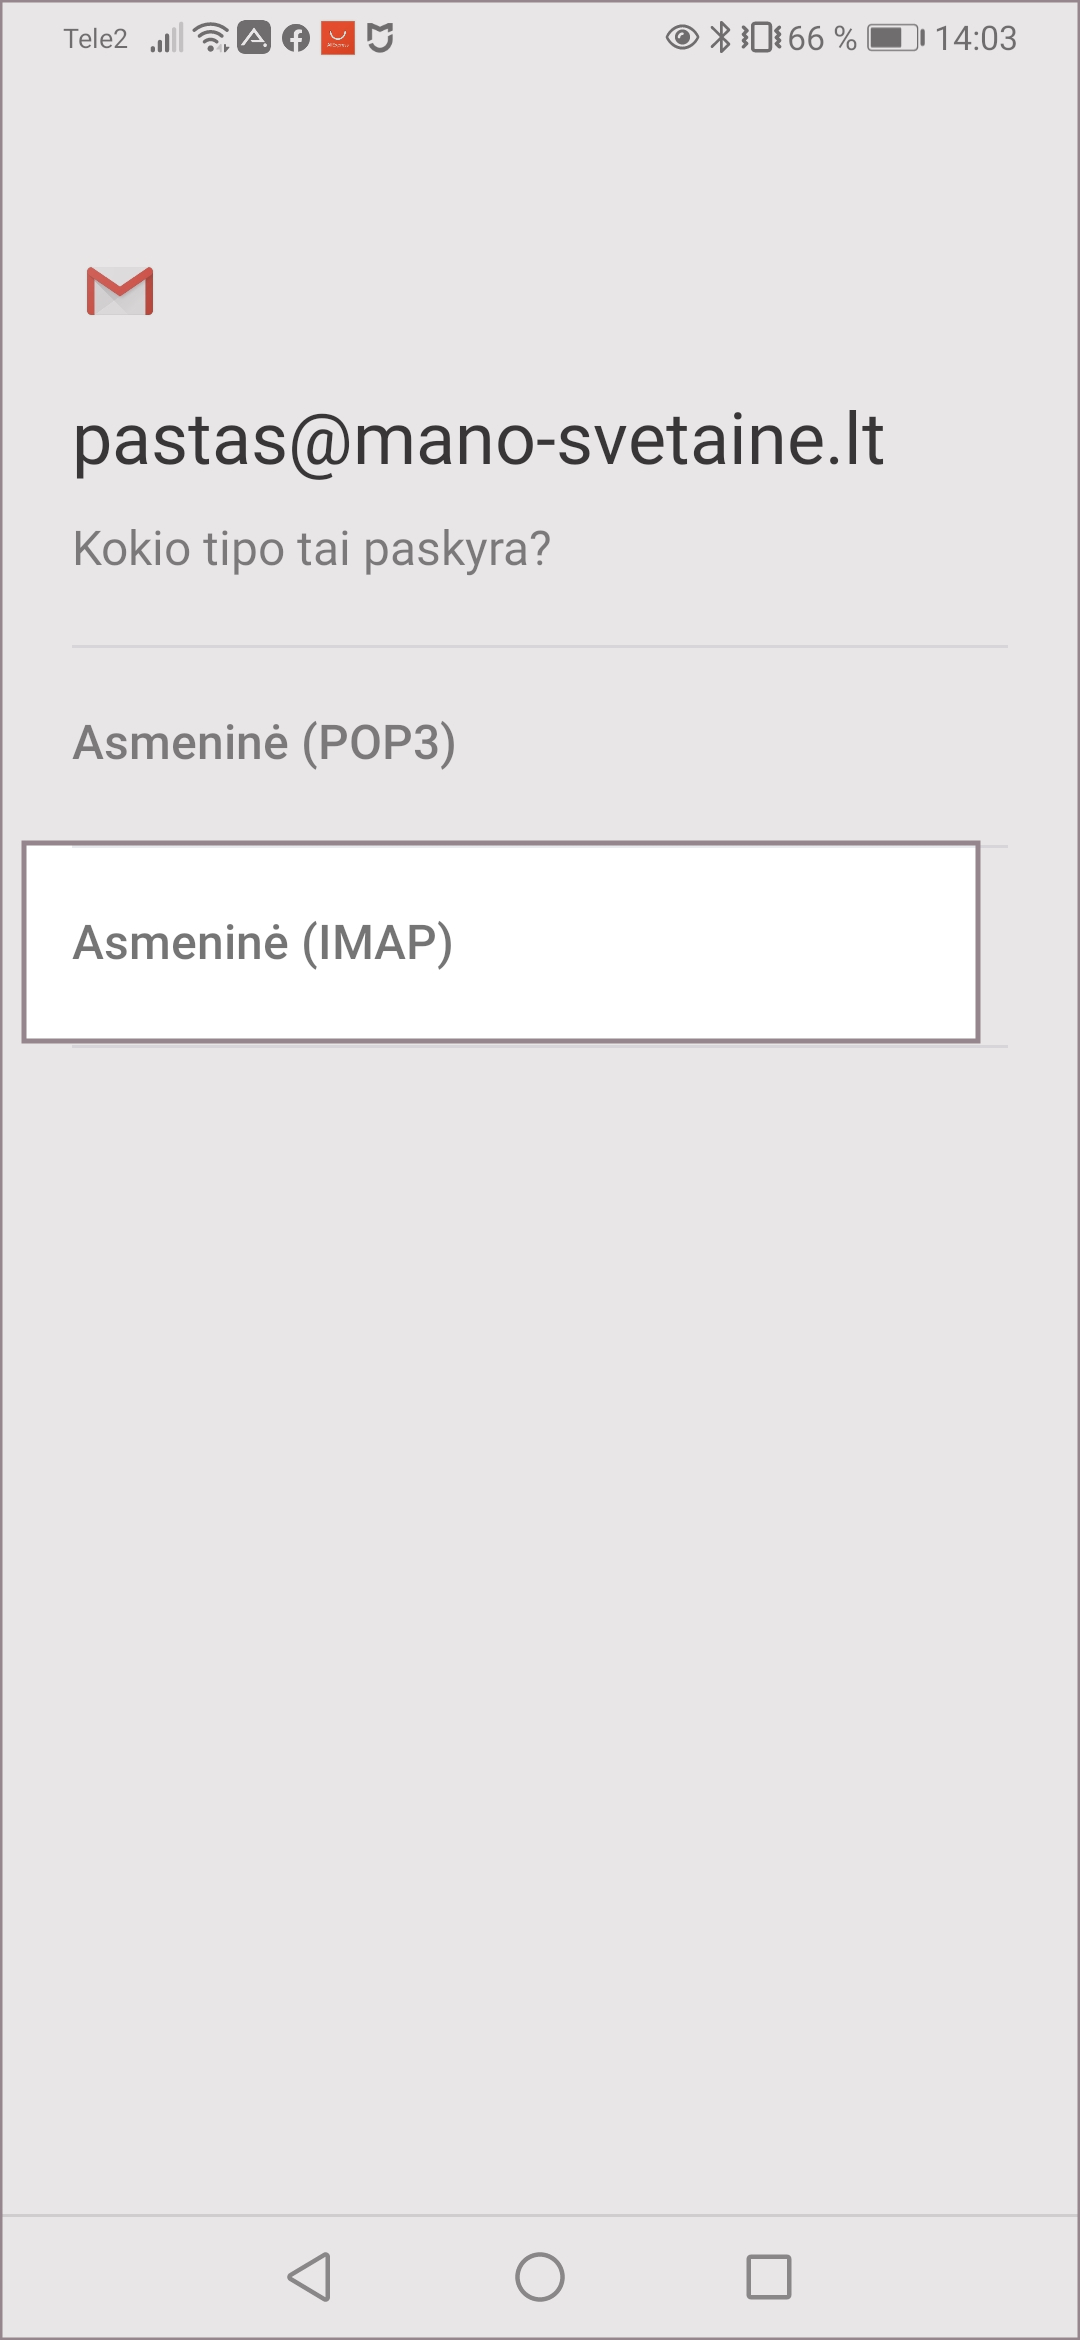Tap the mobile signal strength bars

167,39
